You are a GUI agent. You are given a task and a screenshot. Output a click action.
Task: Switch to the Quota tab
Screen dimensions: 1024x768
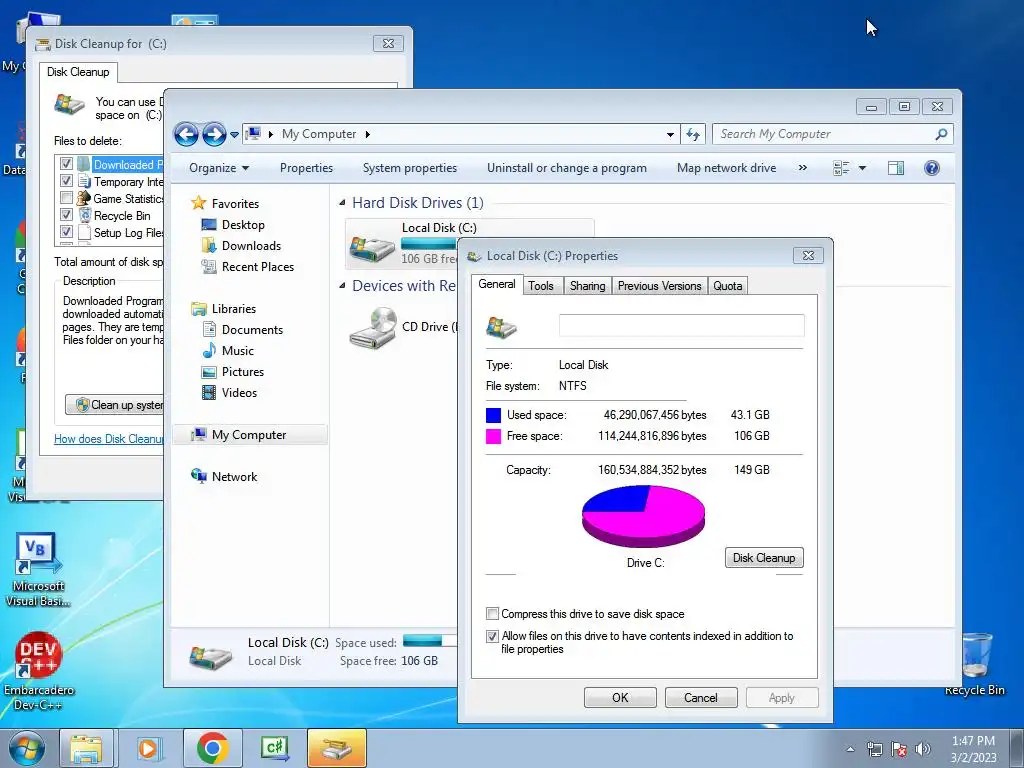tap(728, 286)
